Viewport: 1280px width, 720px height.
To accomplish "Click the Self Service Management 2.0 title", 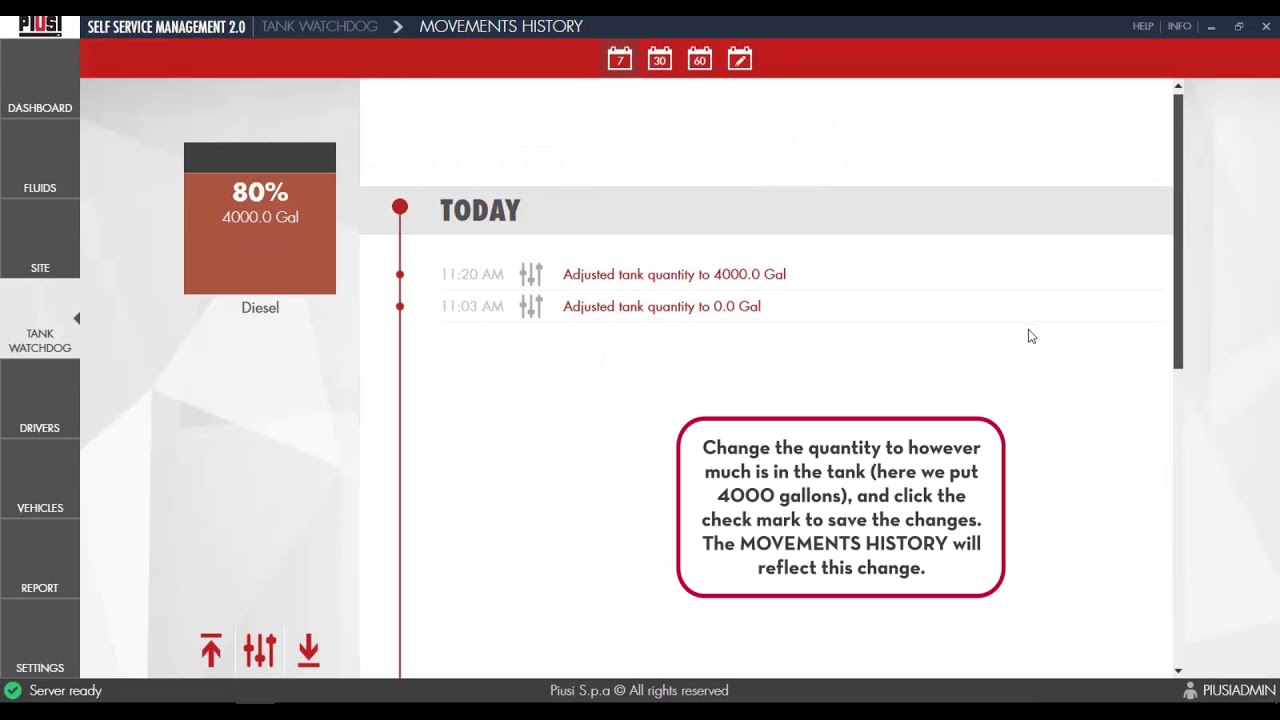I will pyautogui.click(x=166, y=27).
